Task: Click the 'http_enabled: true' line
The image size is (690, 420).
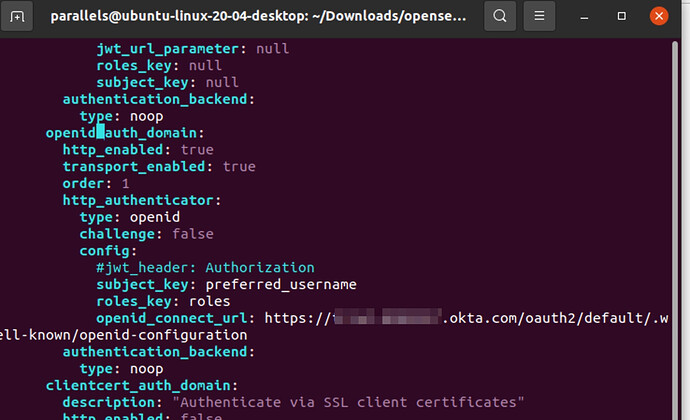Action: 138,150
